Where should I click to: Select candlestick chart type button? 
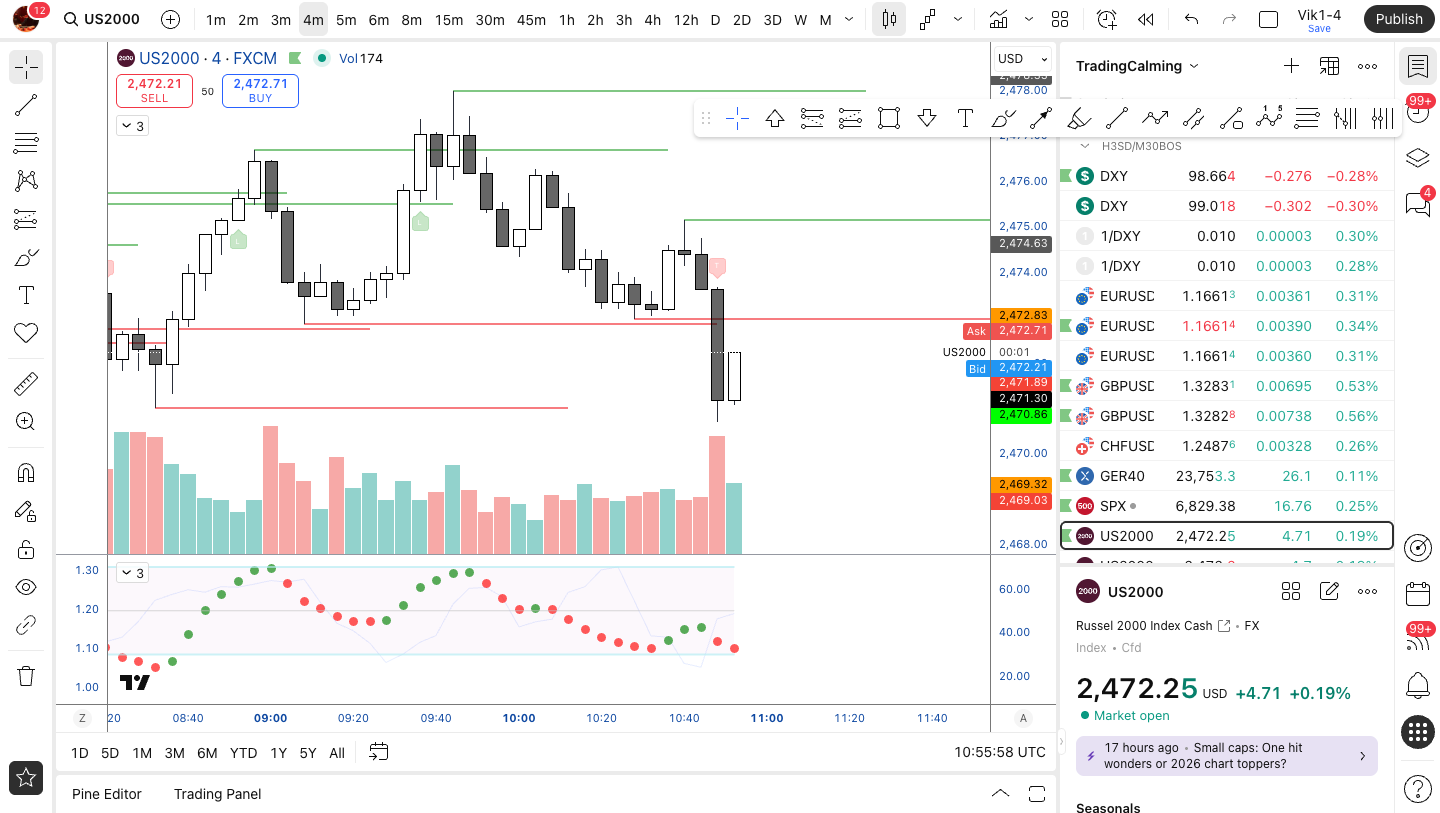coord(889,19)
